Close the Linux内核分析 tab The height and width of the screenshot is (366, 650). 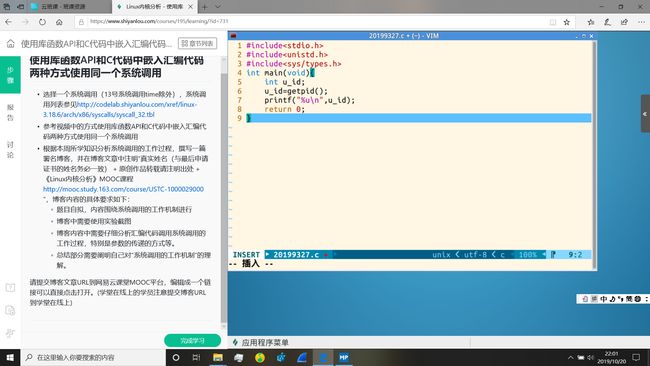pos(191,7)
